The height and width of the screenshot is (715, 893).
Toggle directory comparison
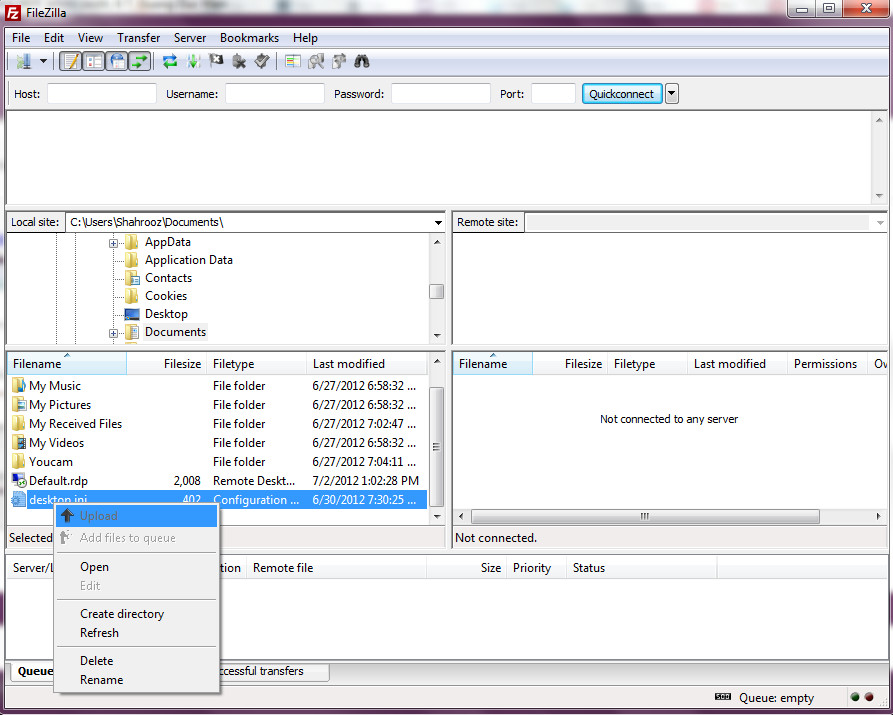(316, 61)
